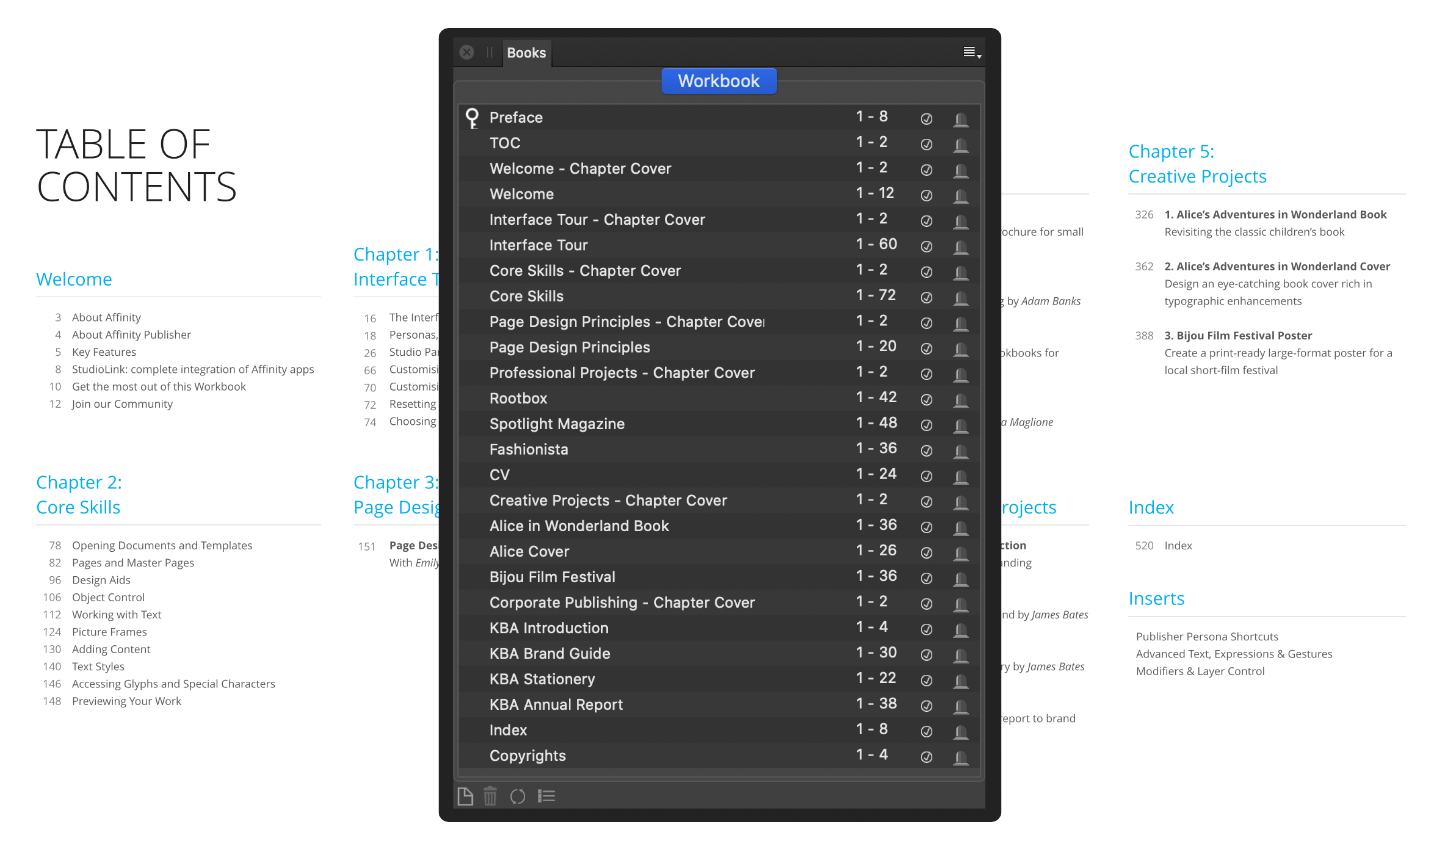Click the numbered list icon at panel bottom

click(546, 796)
